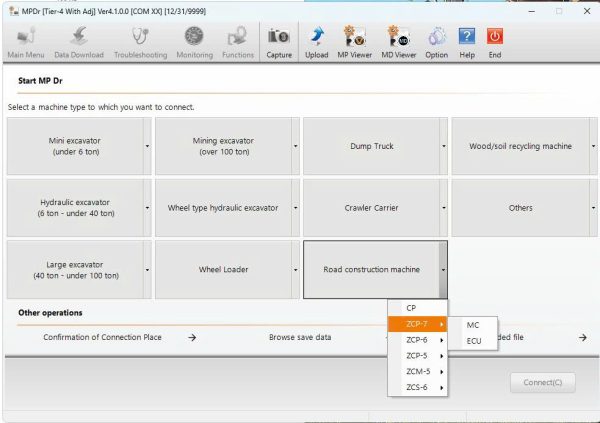The width and height of the screenshot is (600, 423).
Task: Expand Dump Truck dropdown arrow
Action: pyautogui.click(x=443, y=146)
